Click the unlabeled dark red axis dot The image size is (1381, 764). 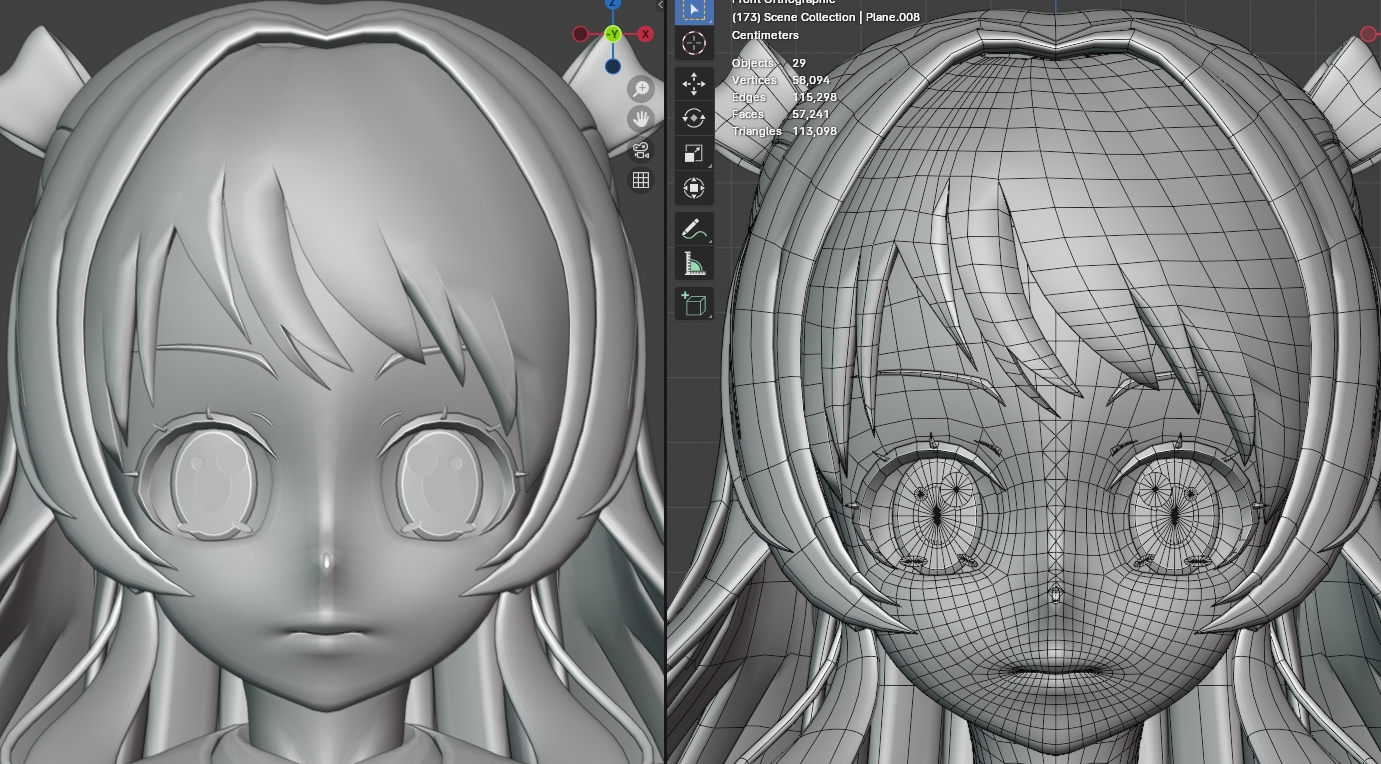click(x=581, y=34)
